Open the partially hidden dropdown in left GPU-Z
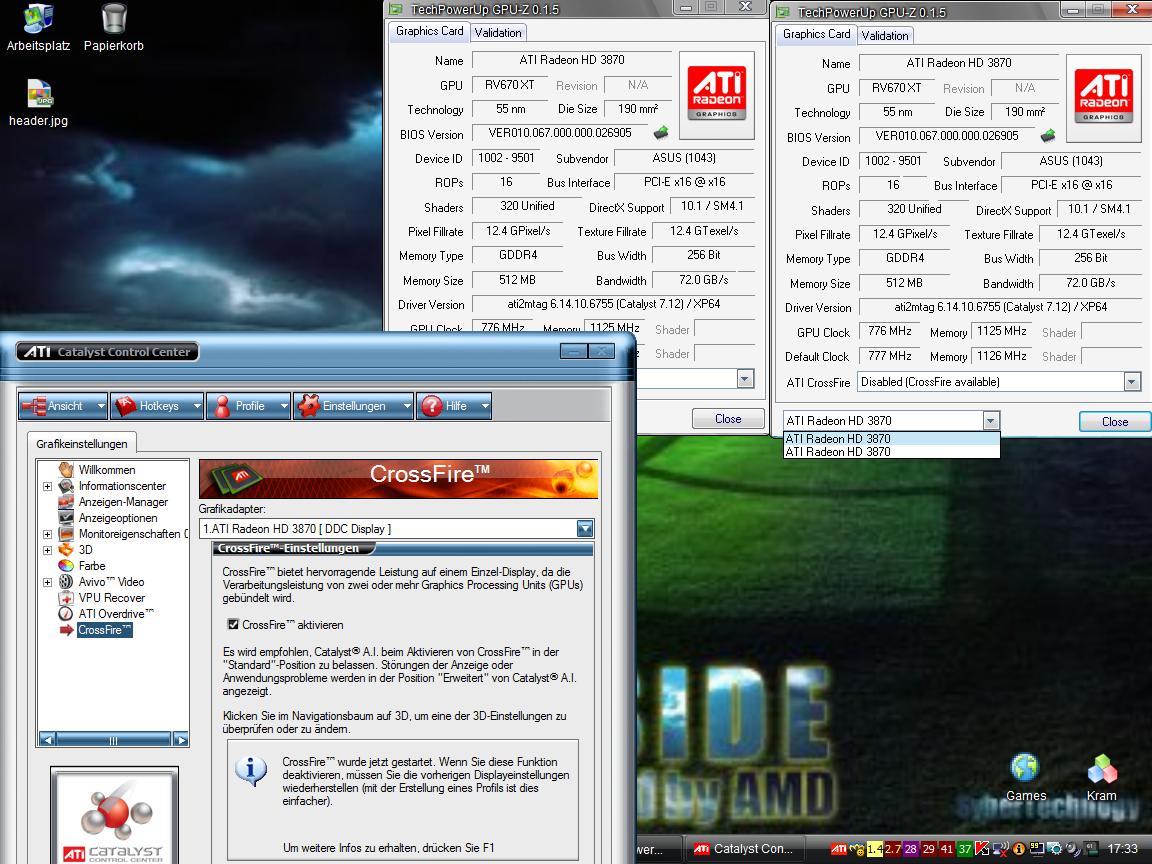Image resolution: width=1152 pixels, height=864 pixels. coord(745,379)
